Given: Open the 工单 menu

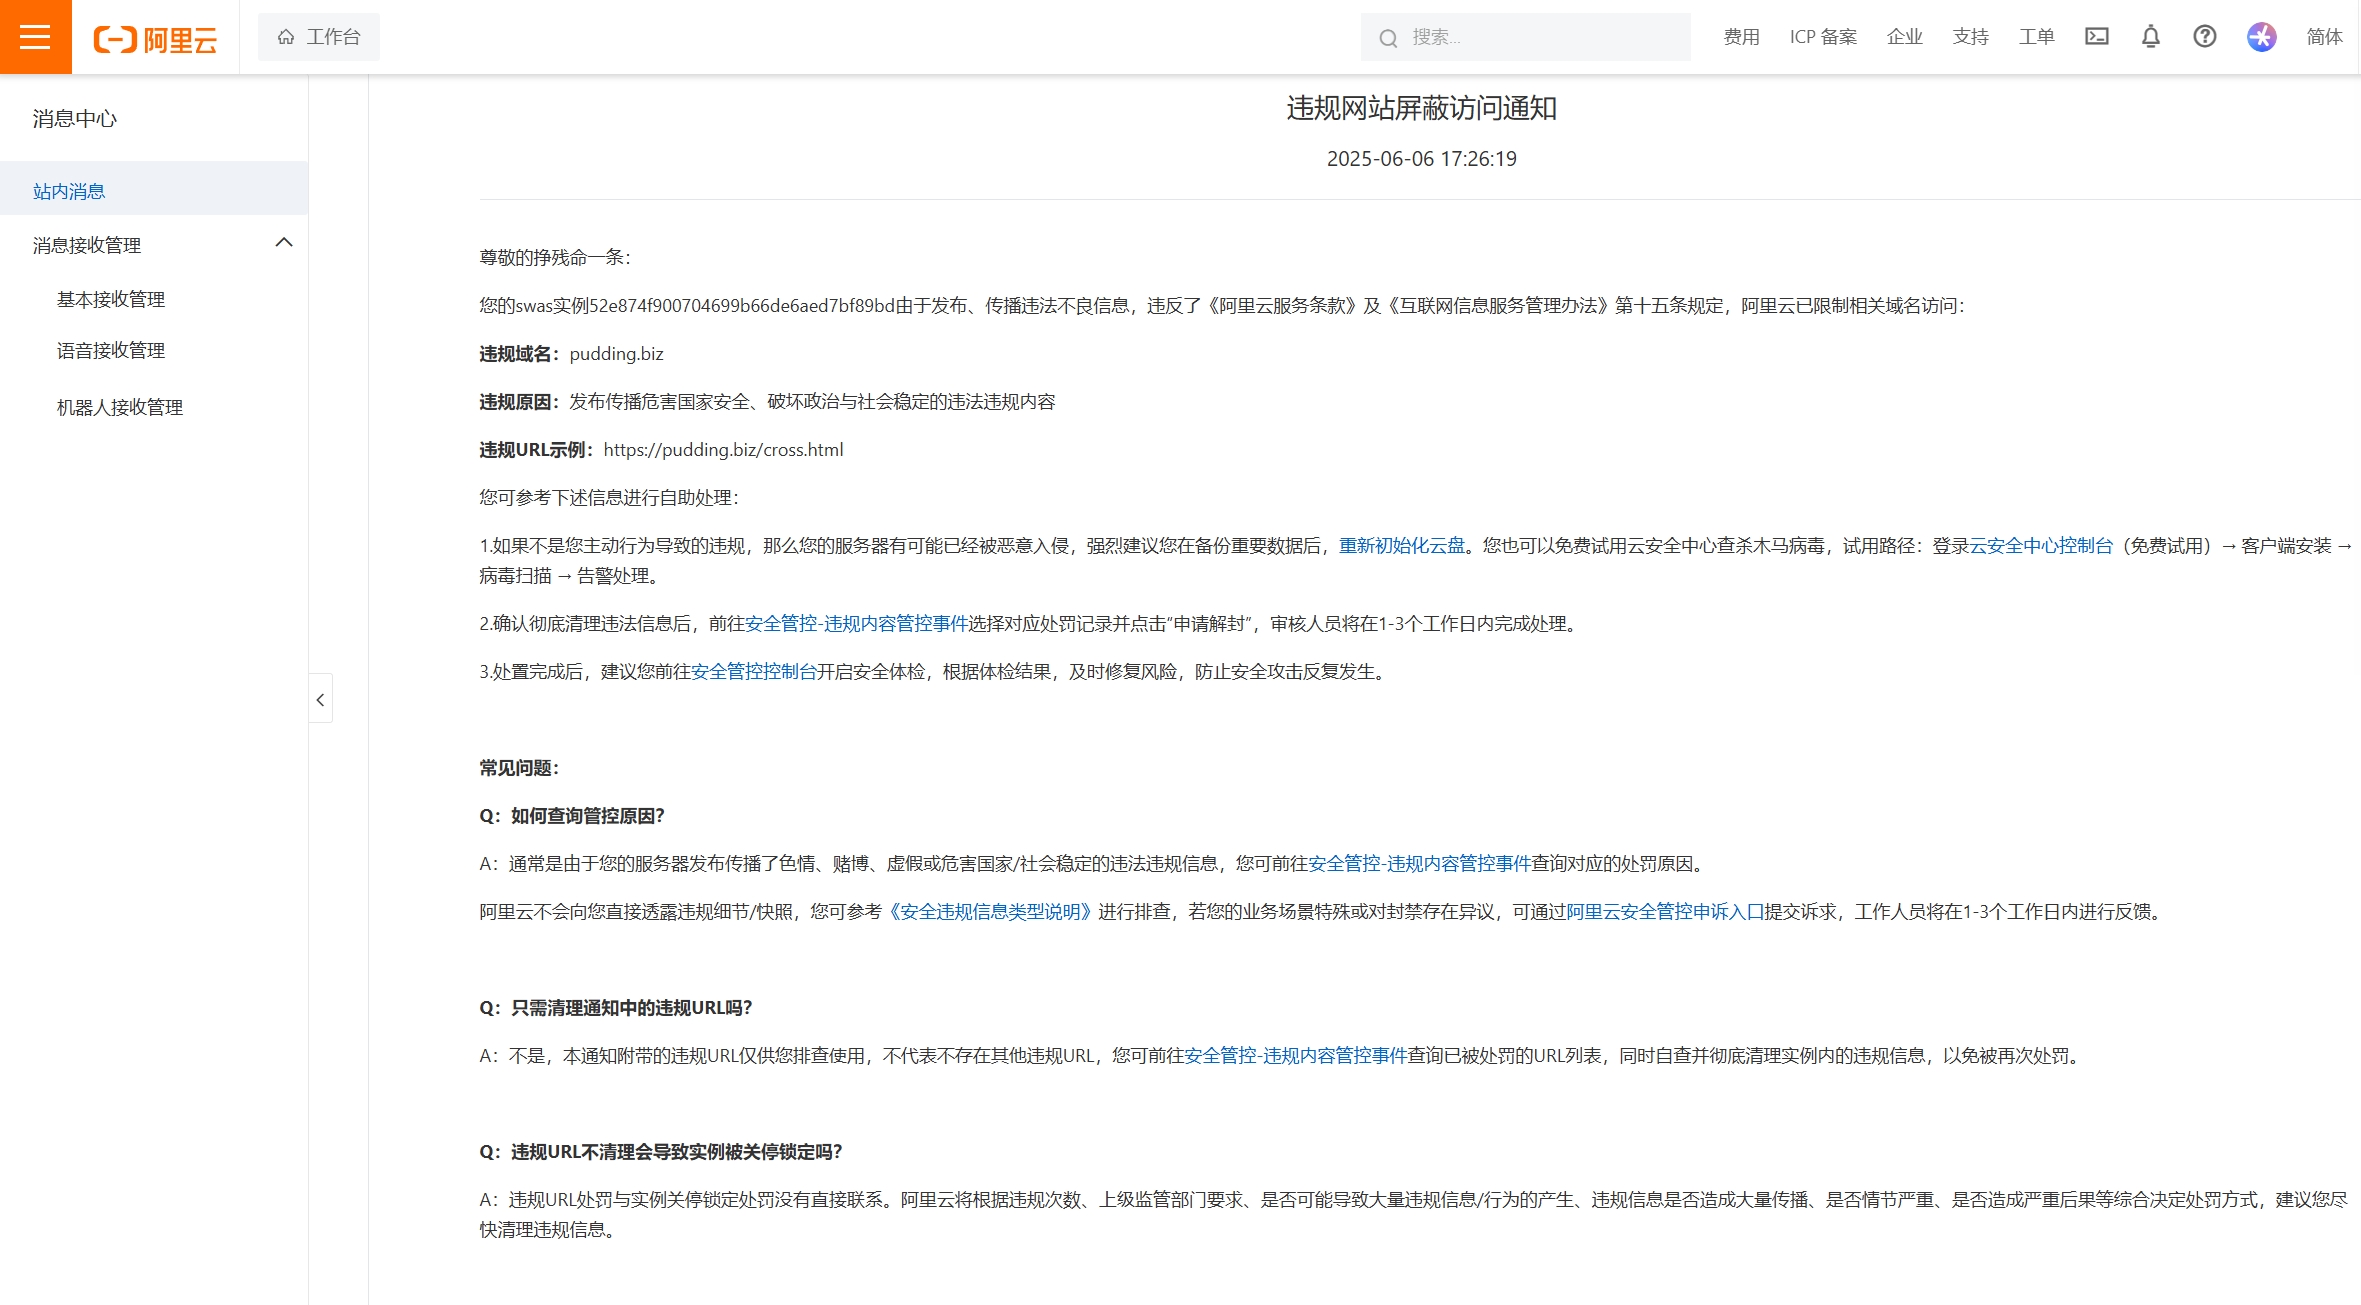Looking at the screenshot, I should pyautogui.click(x=2036, y=37).
